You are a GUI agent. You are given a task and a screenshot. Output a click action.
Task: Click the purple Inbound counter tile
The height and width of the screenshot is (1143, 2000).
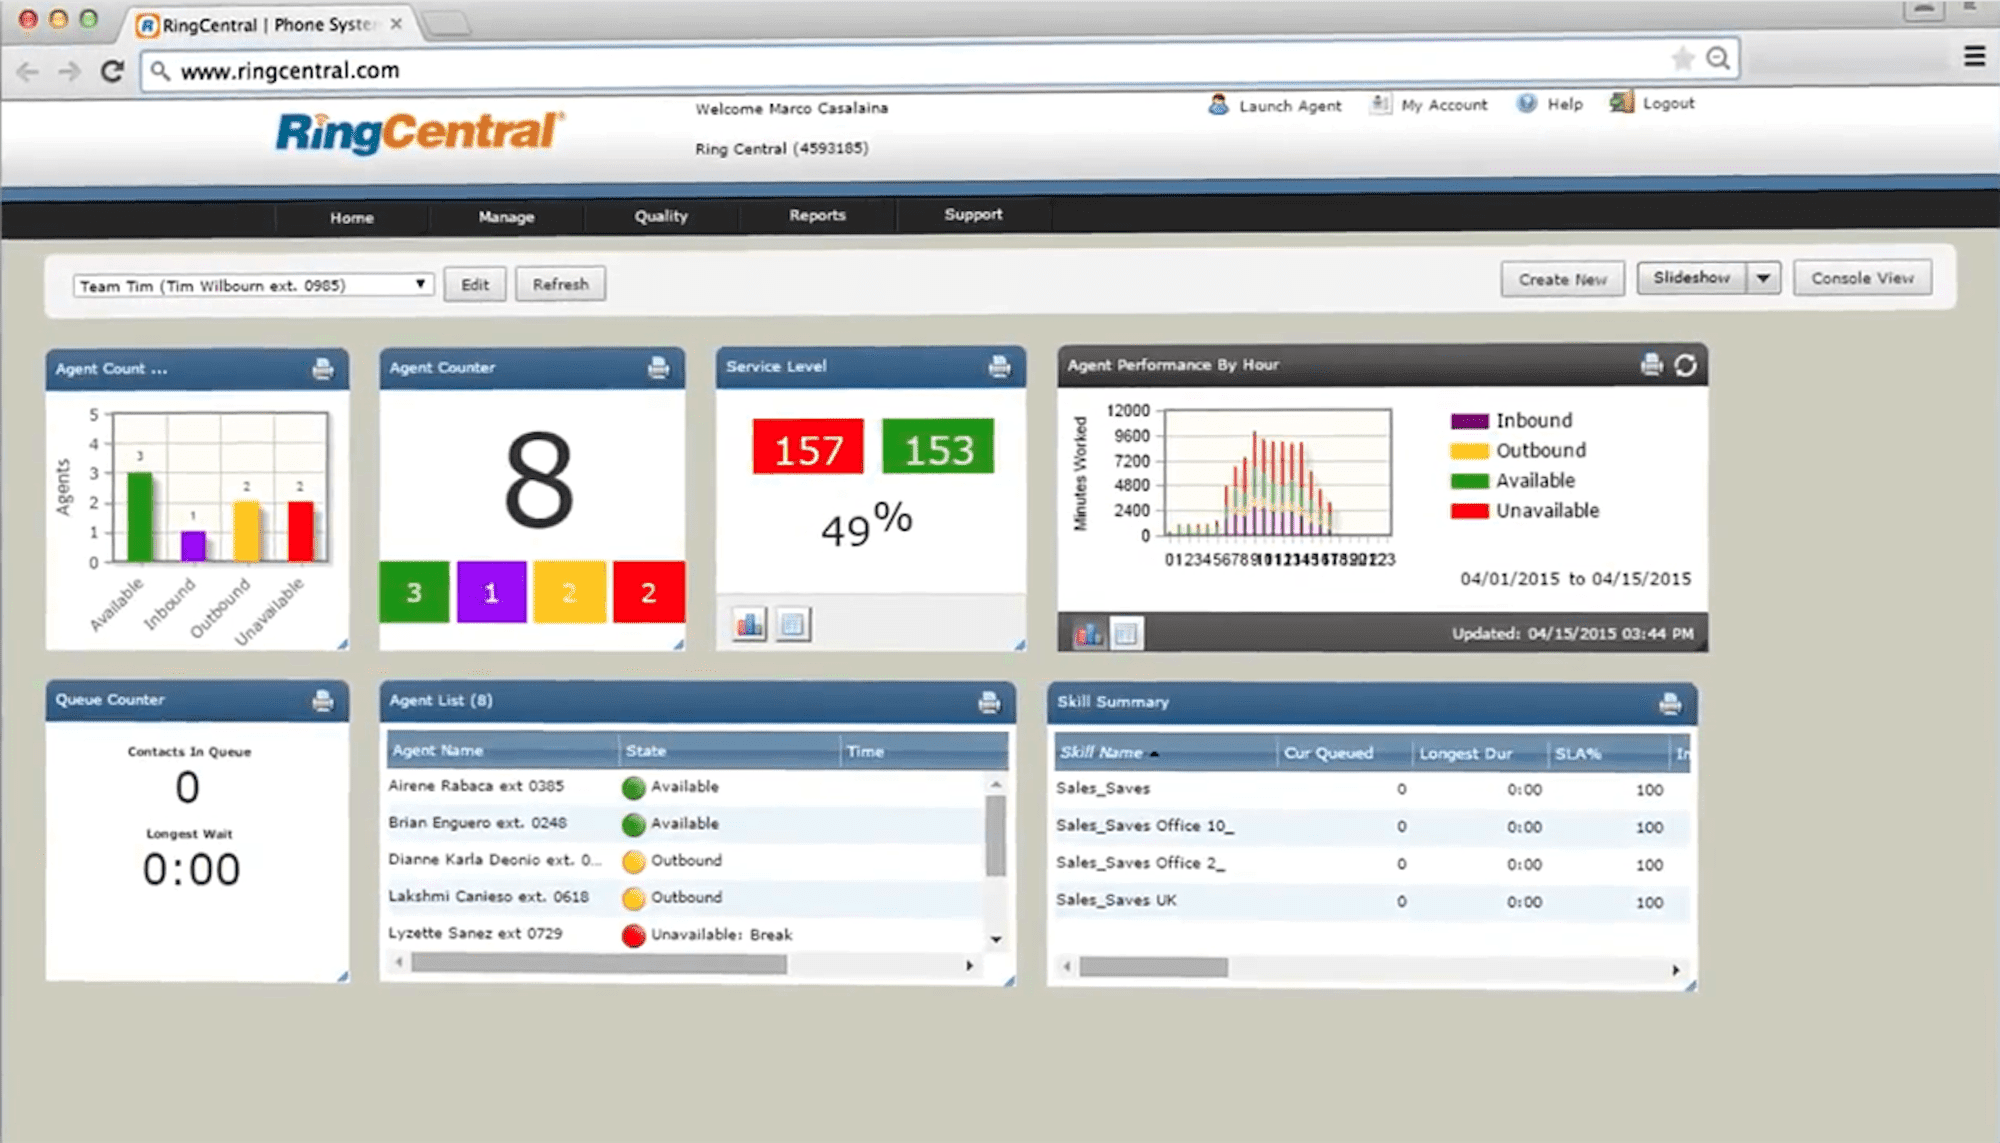tap(491, 592)
